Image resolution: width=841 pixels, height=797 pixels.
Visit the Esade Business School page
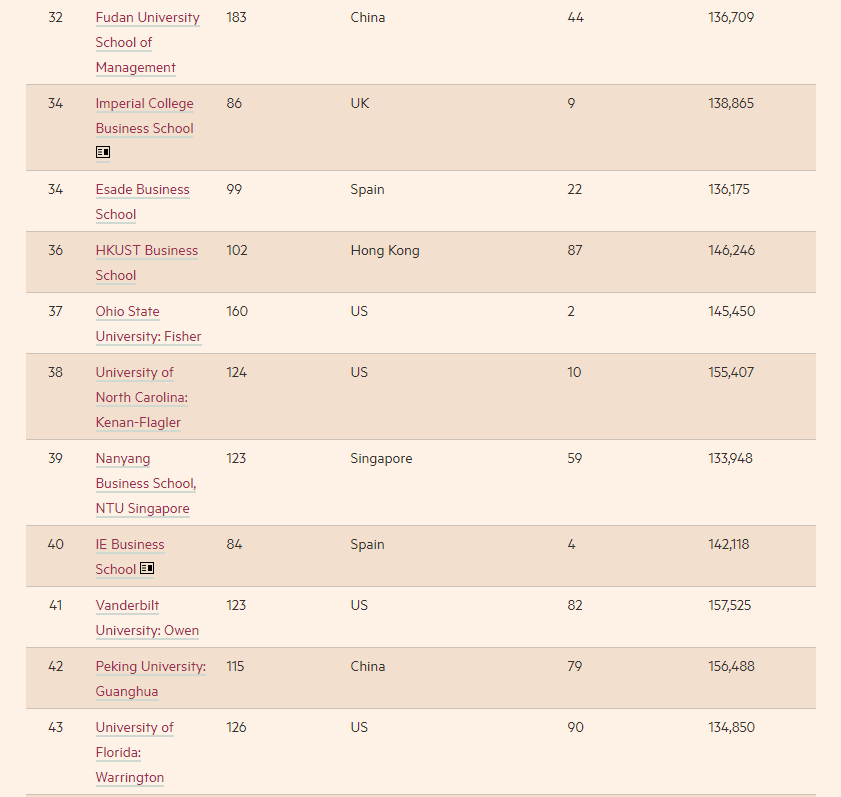(142, 201)
